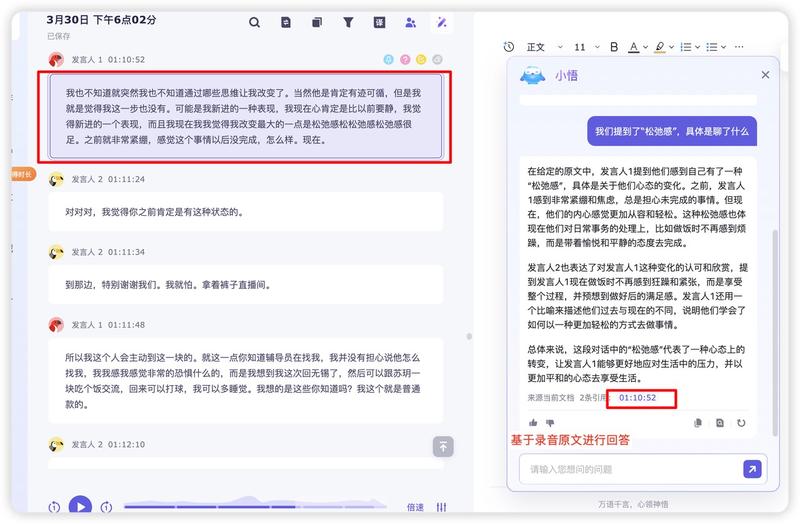Click the yellow checkmark to-do marker

421,60
